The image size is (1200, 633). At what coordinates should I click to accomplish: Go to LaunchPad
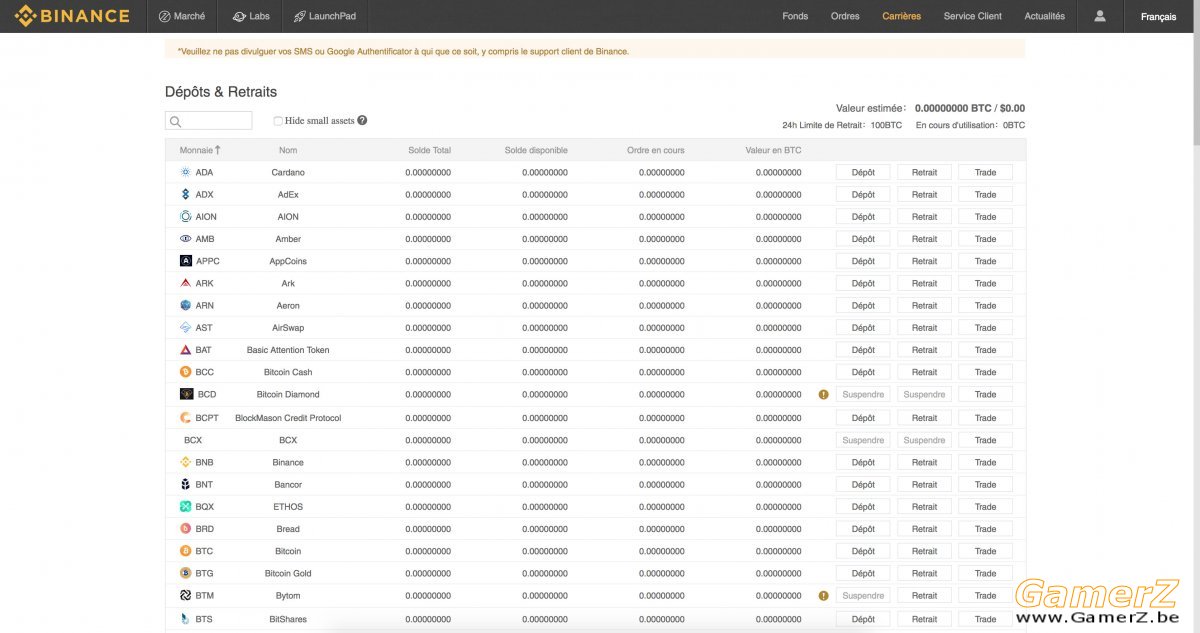tap(325, 16)
